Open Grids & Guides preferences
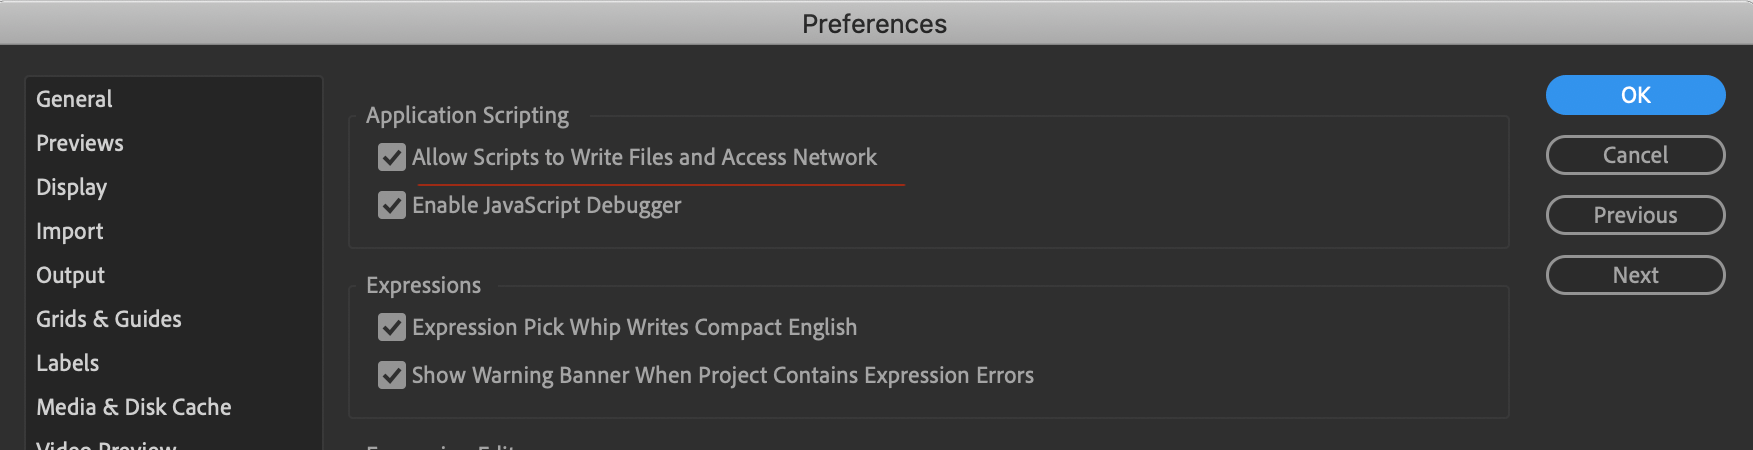Image resolution: width=1753 pixels, height=450 pixels. 109,319
